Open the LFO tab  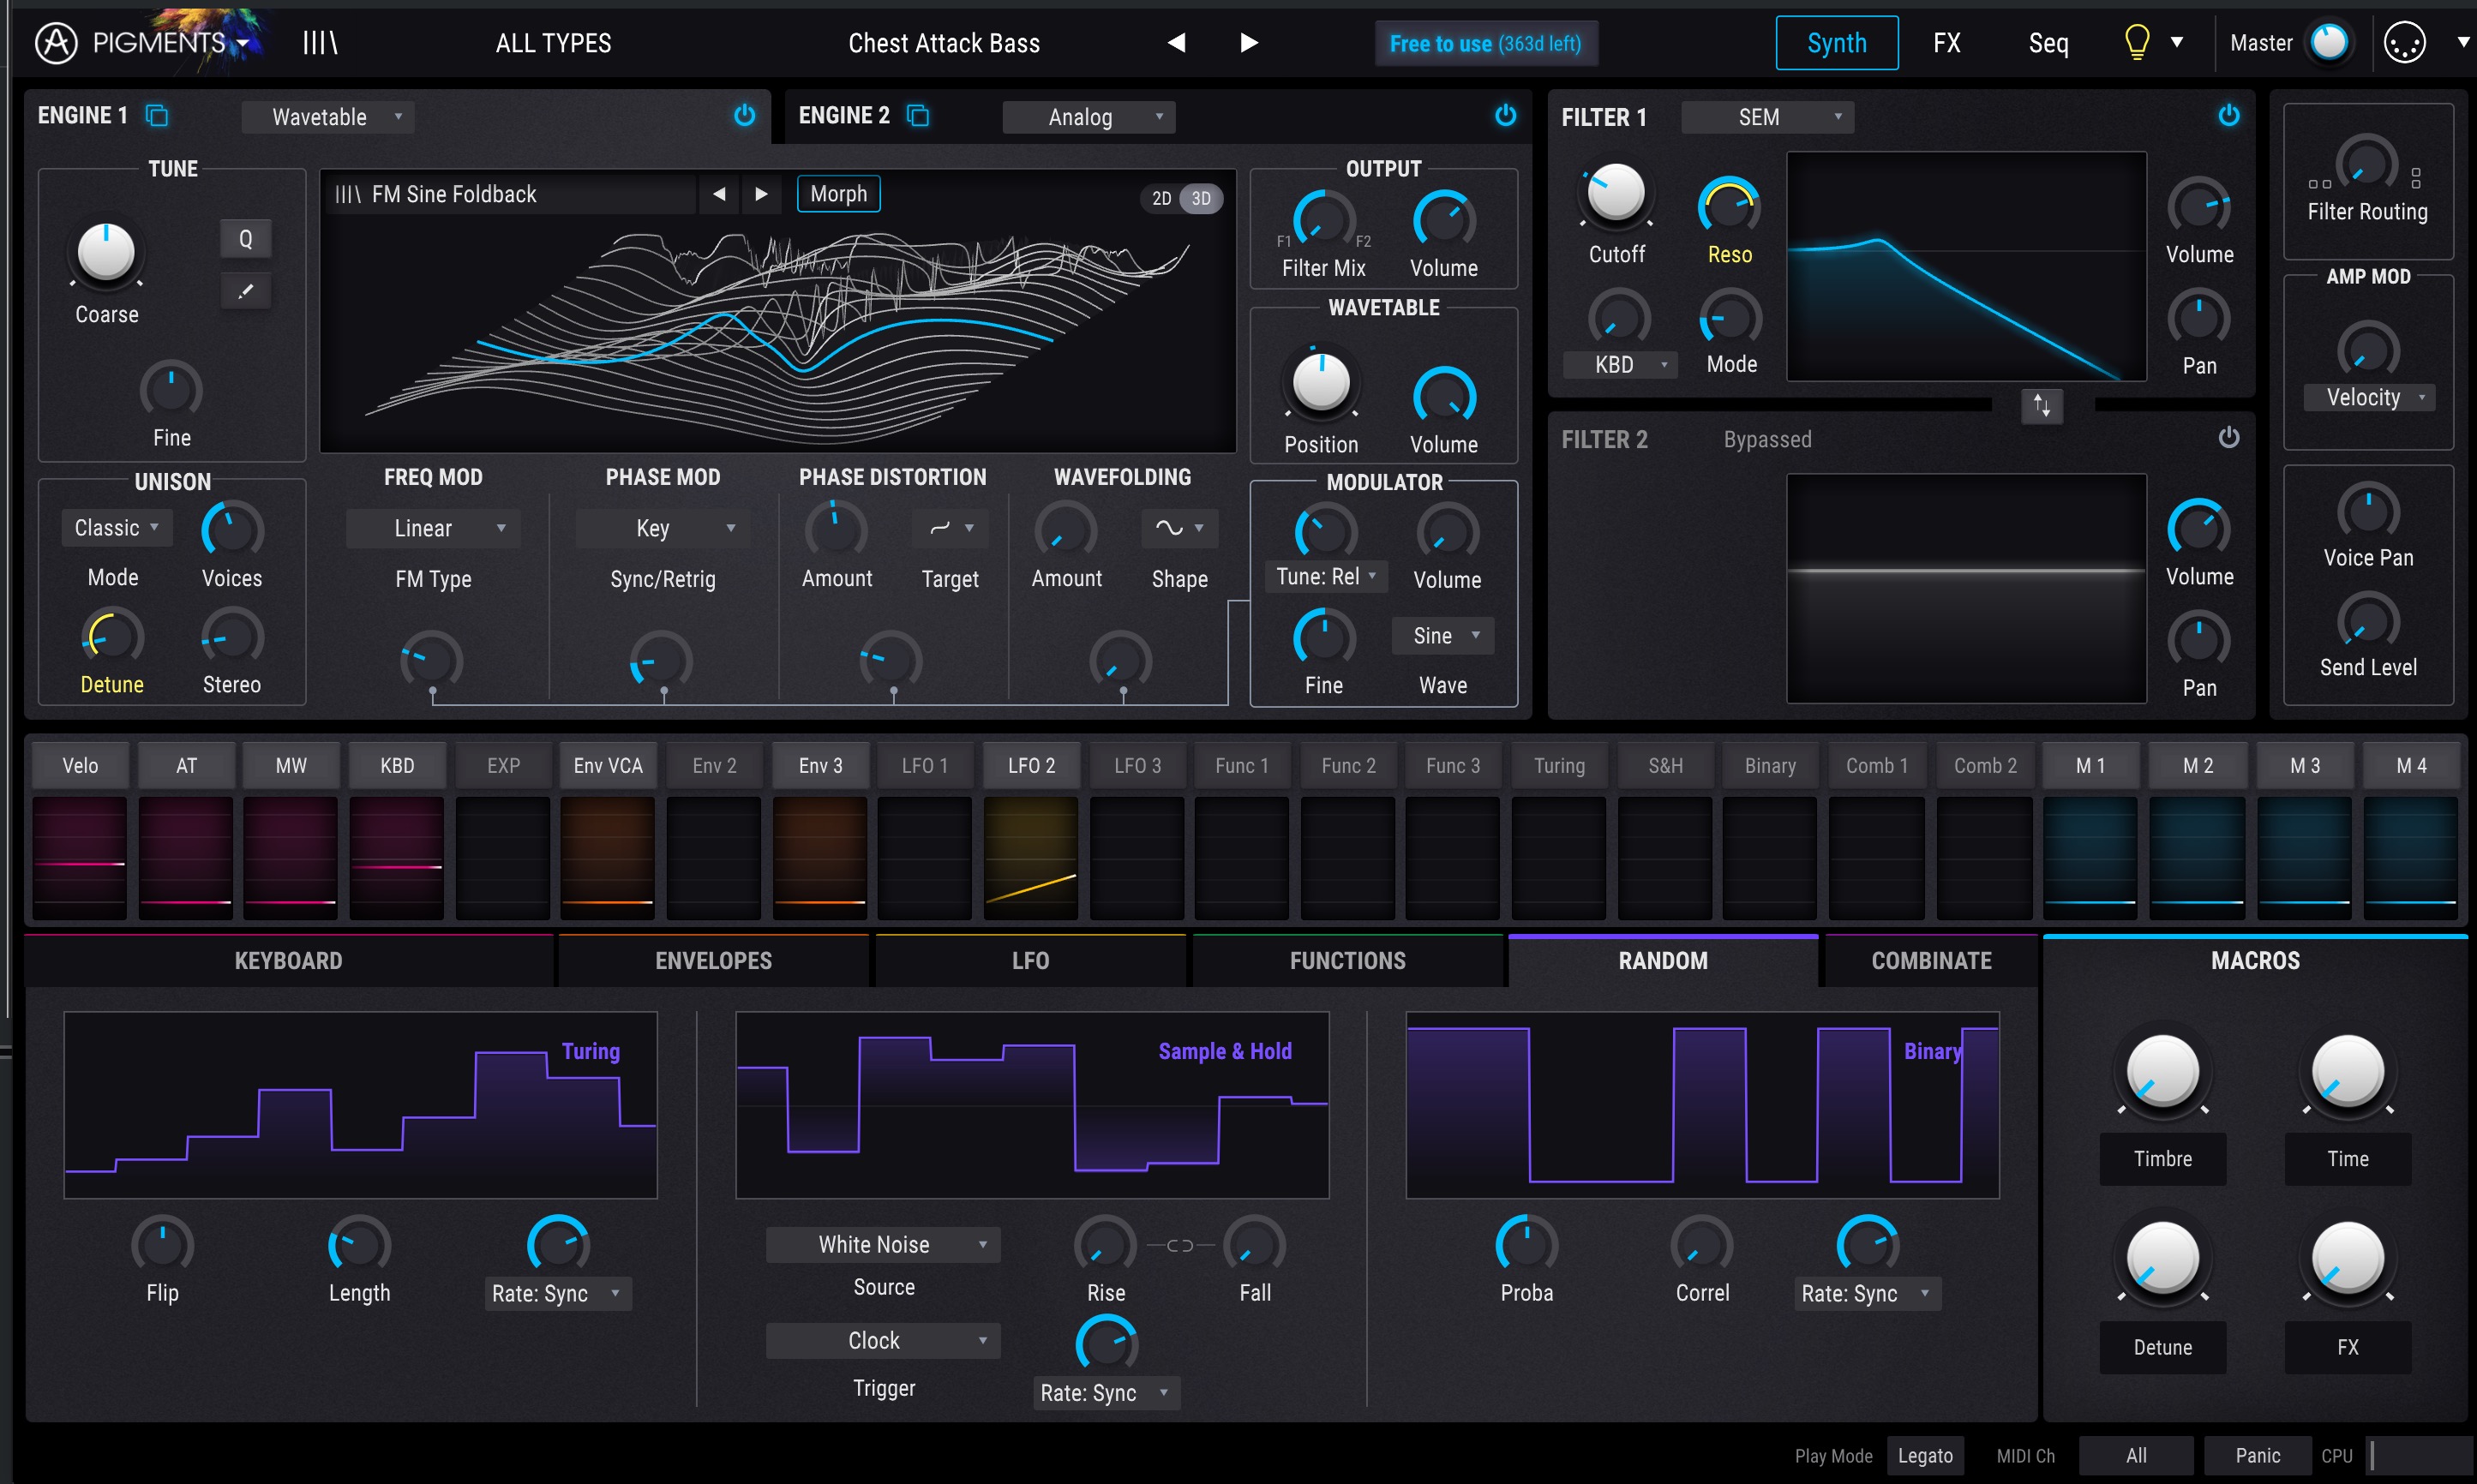pos(1030,961)
